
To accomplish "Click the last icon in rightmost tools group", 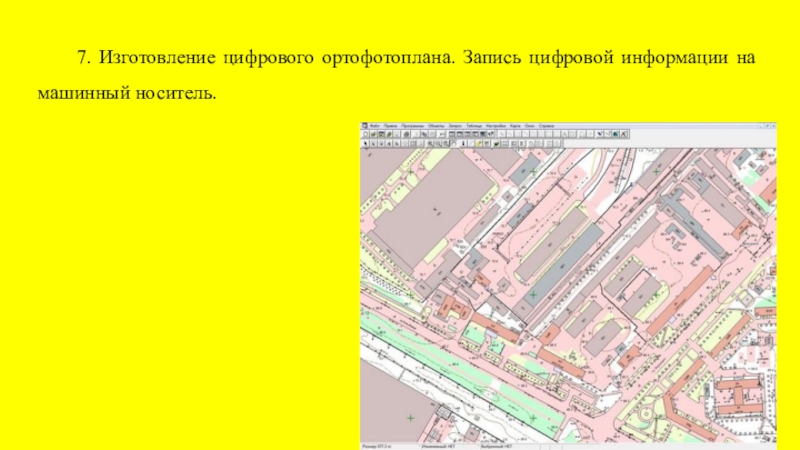I will [623, 134].
